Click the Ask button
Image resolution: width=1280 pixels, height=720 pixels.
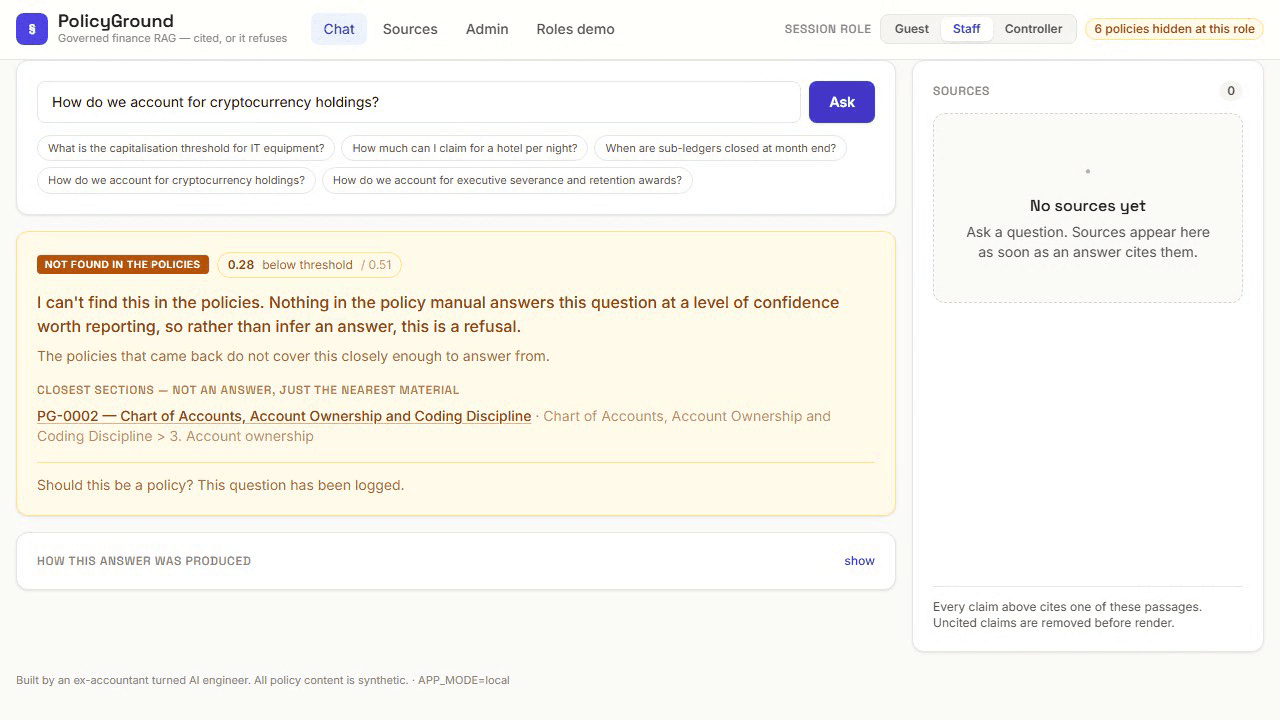pyautogui.click(x=842, y=102)
